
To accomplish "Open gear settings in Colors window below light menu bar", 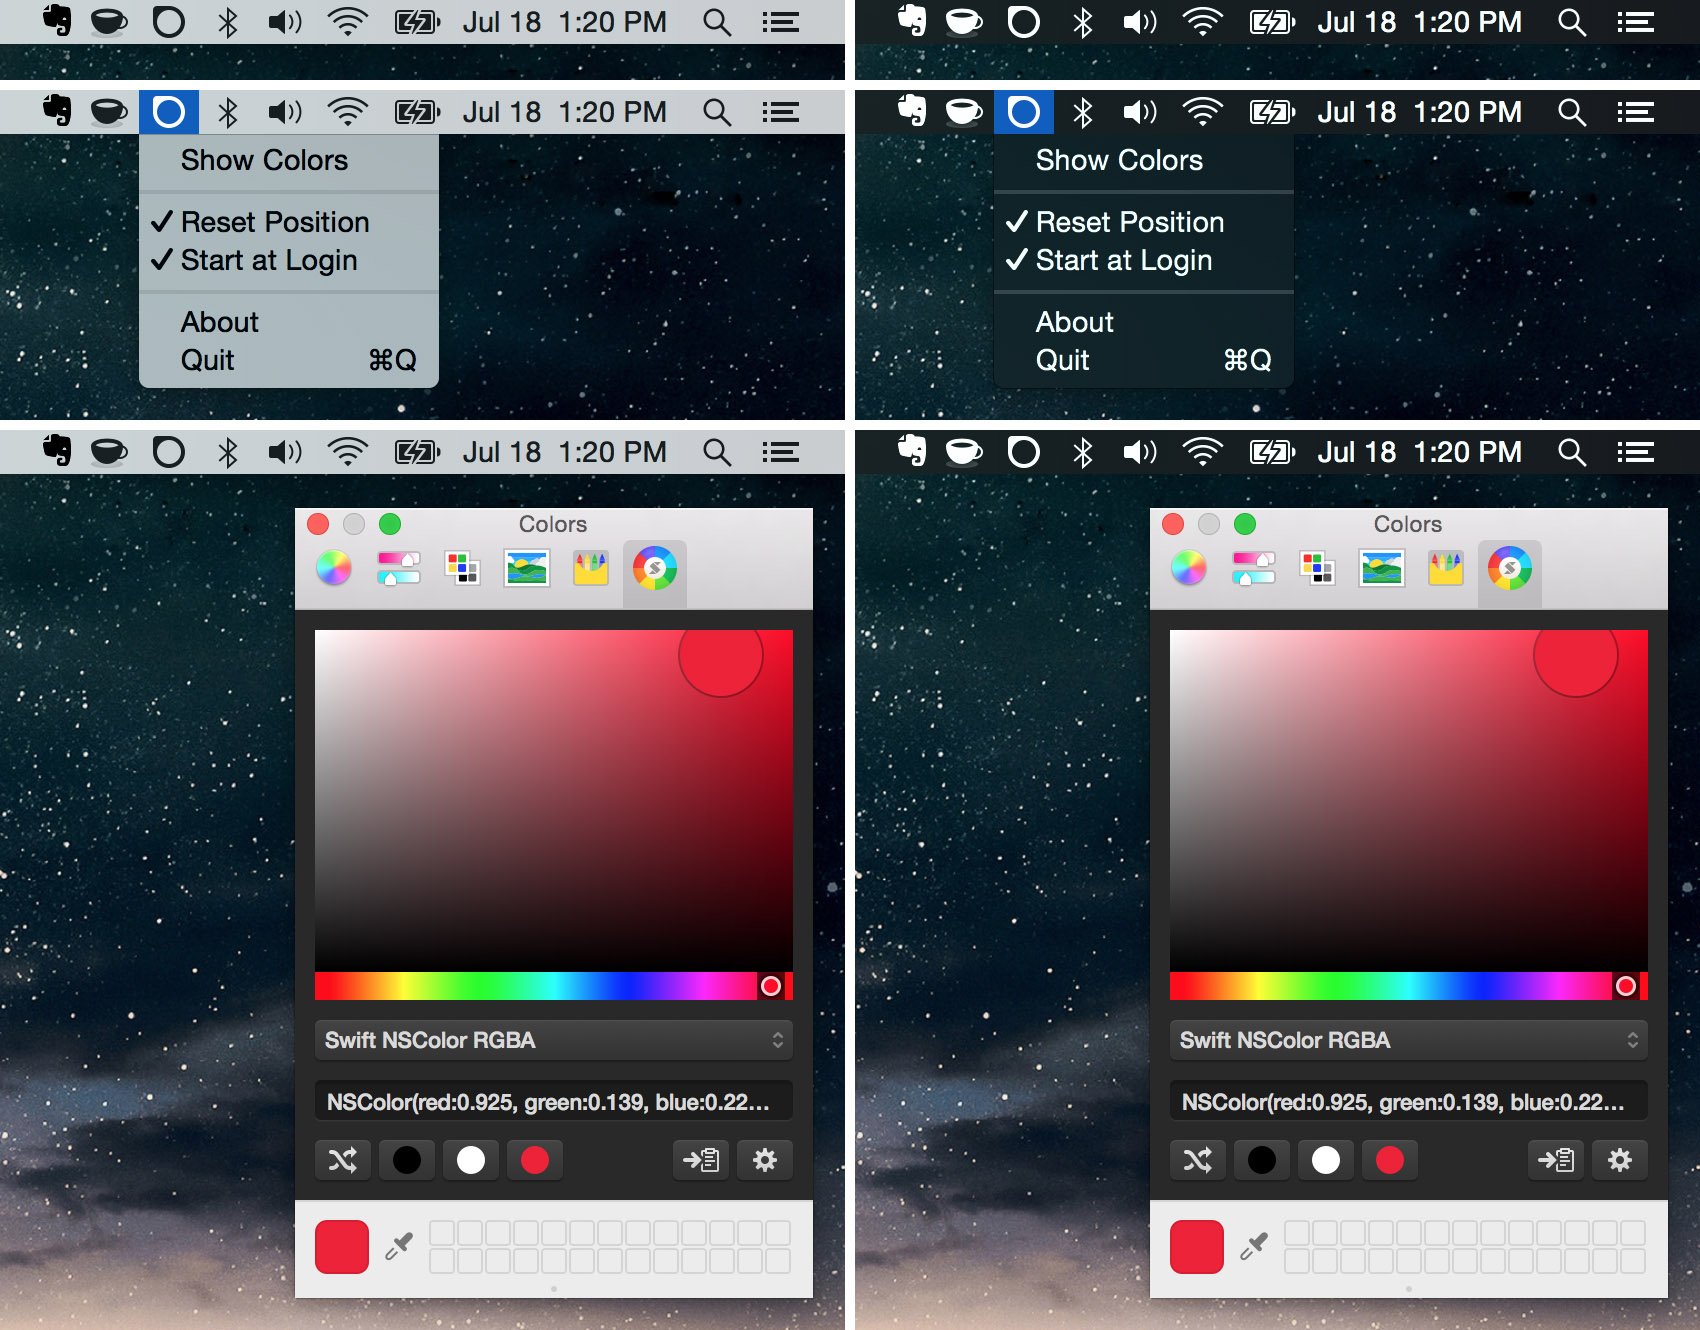I will click(x=765, y=1160).
